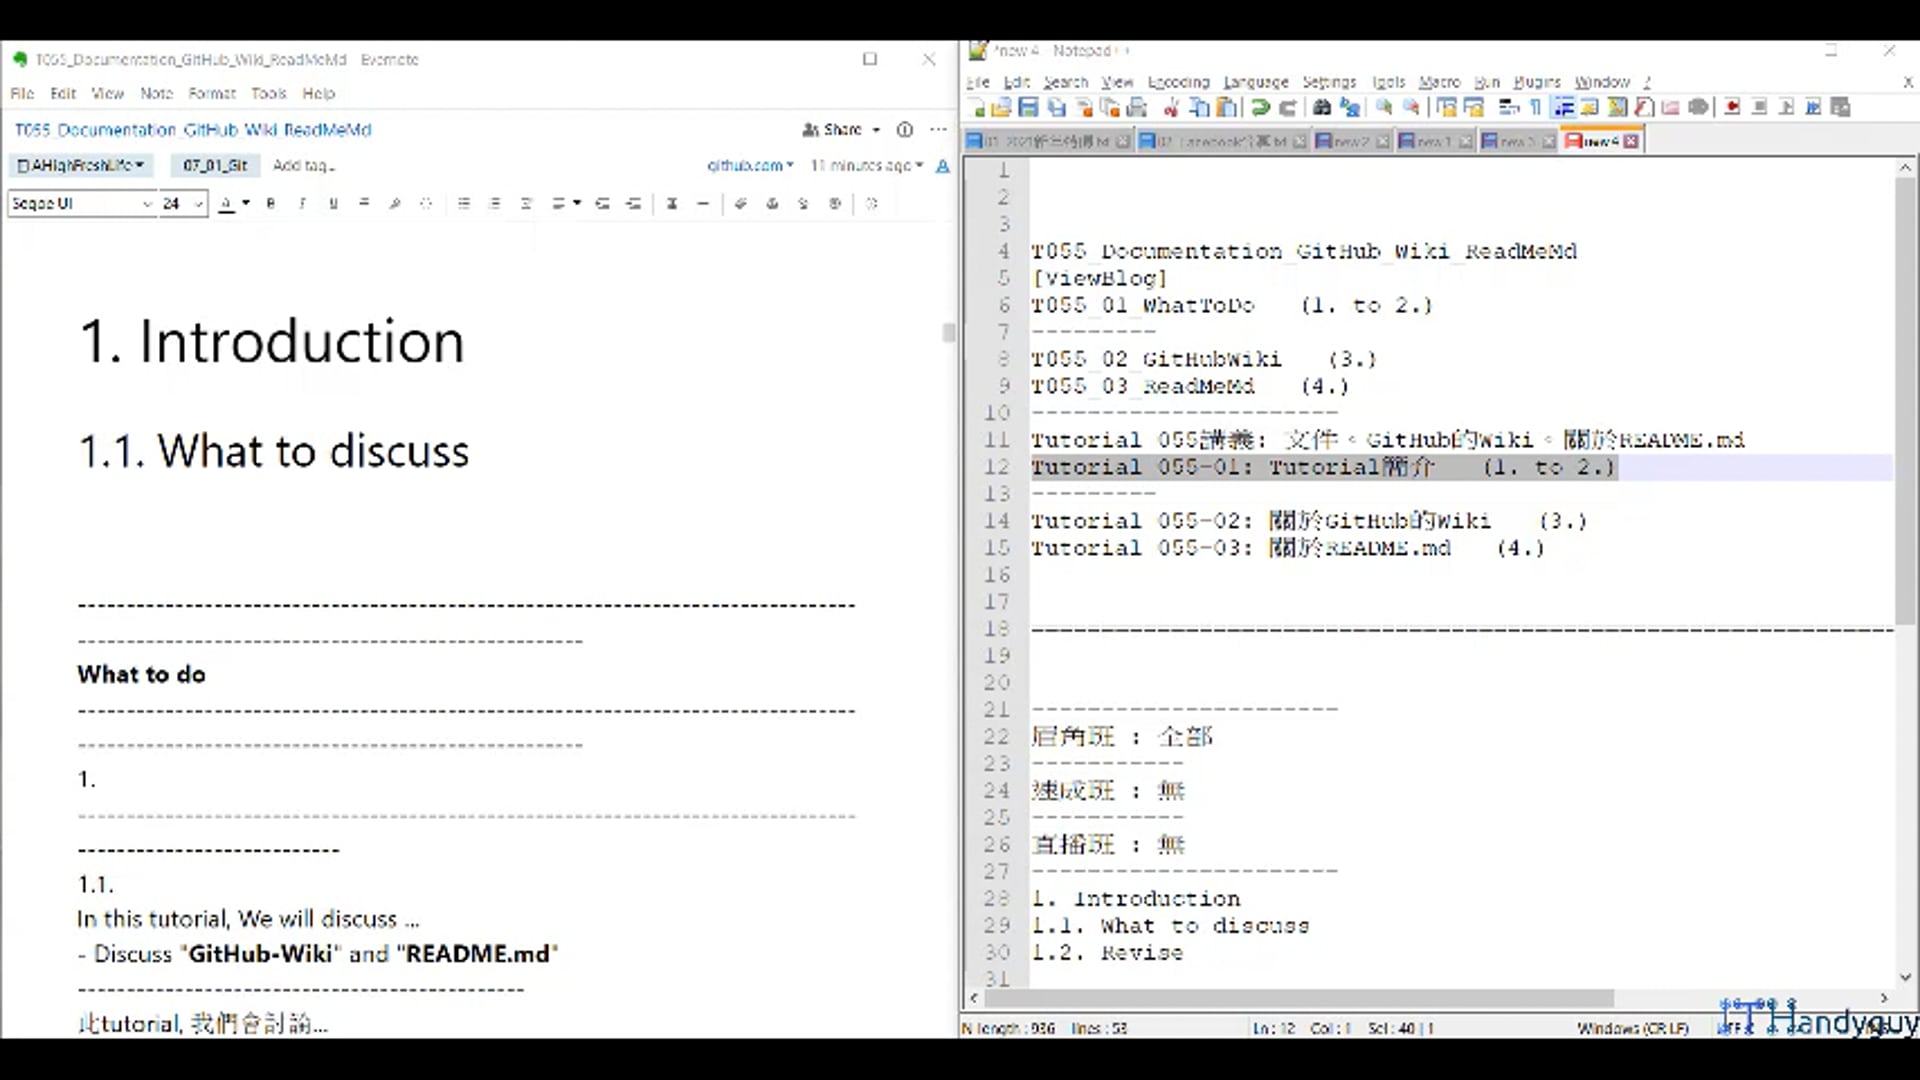This screenshot has width=1920, height=1080.
Task: Click the Find binoculars icon in Notepad++
Action: click(x=1322, y=107)
